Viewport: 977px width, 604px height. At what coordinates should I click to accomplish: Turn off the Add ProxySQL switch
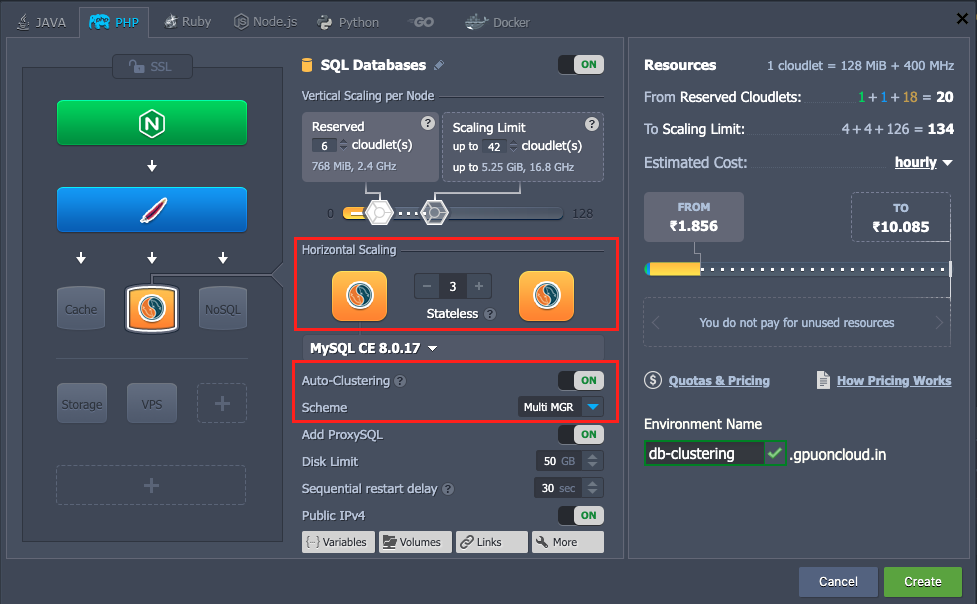[580, 434]
